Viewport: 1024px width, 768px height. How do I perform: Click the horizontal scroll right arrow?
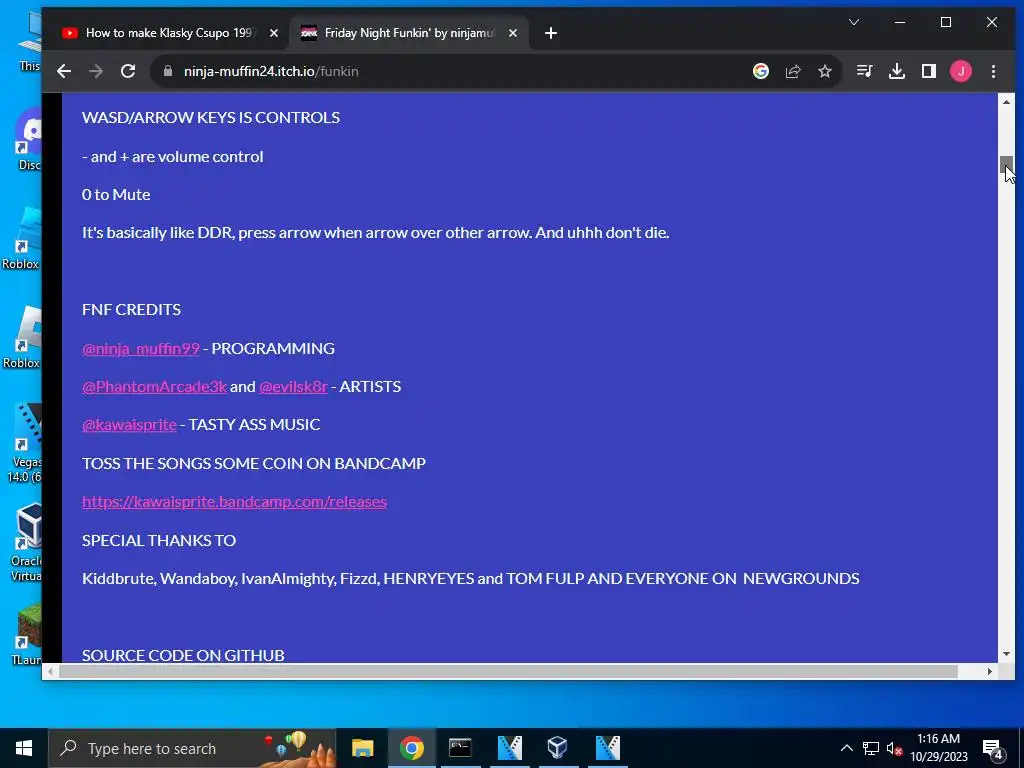(989, 671)
